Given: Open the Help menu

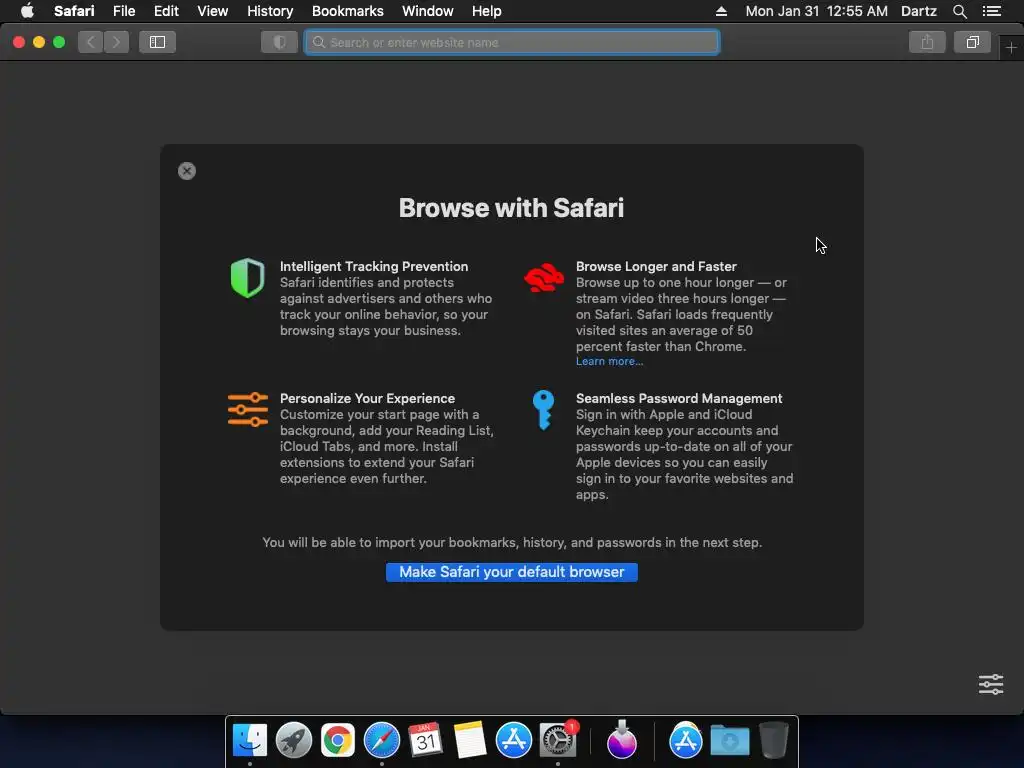Looking at the screenshot, I should (487, 11).
